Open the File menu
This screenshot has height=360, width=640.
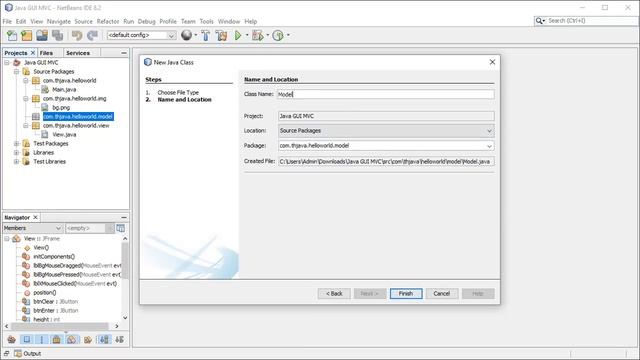click(x=7, y=21)
